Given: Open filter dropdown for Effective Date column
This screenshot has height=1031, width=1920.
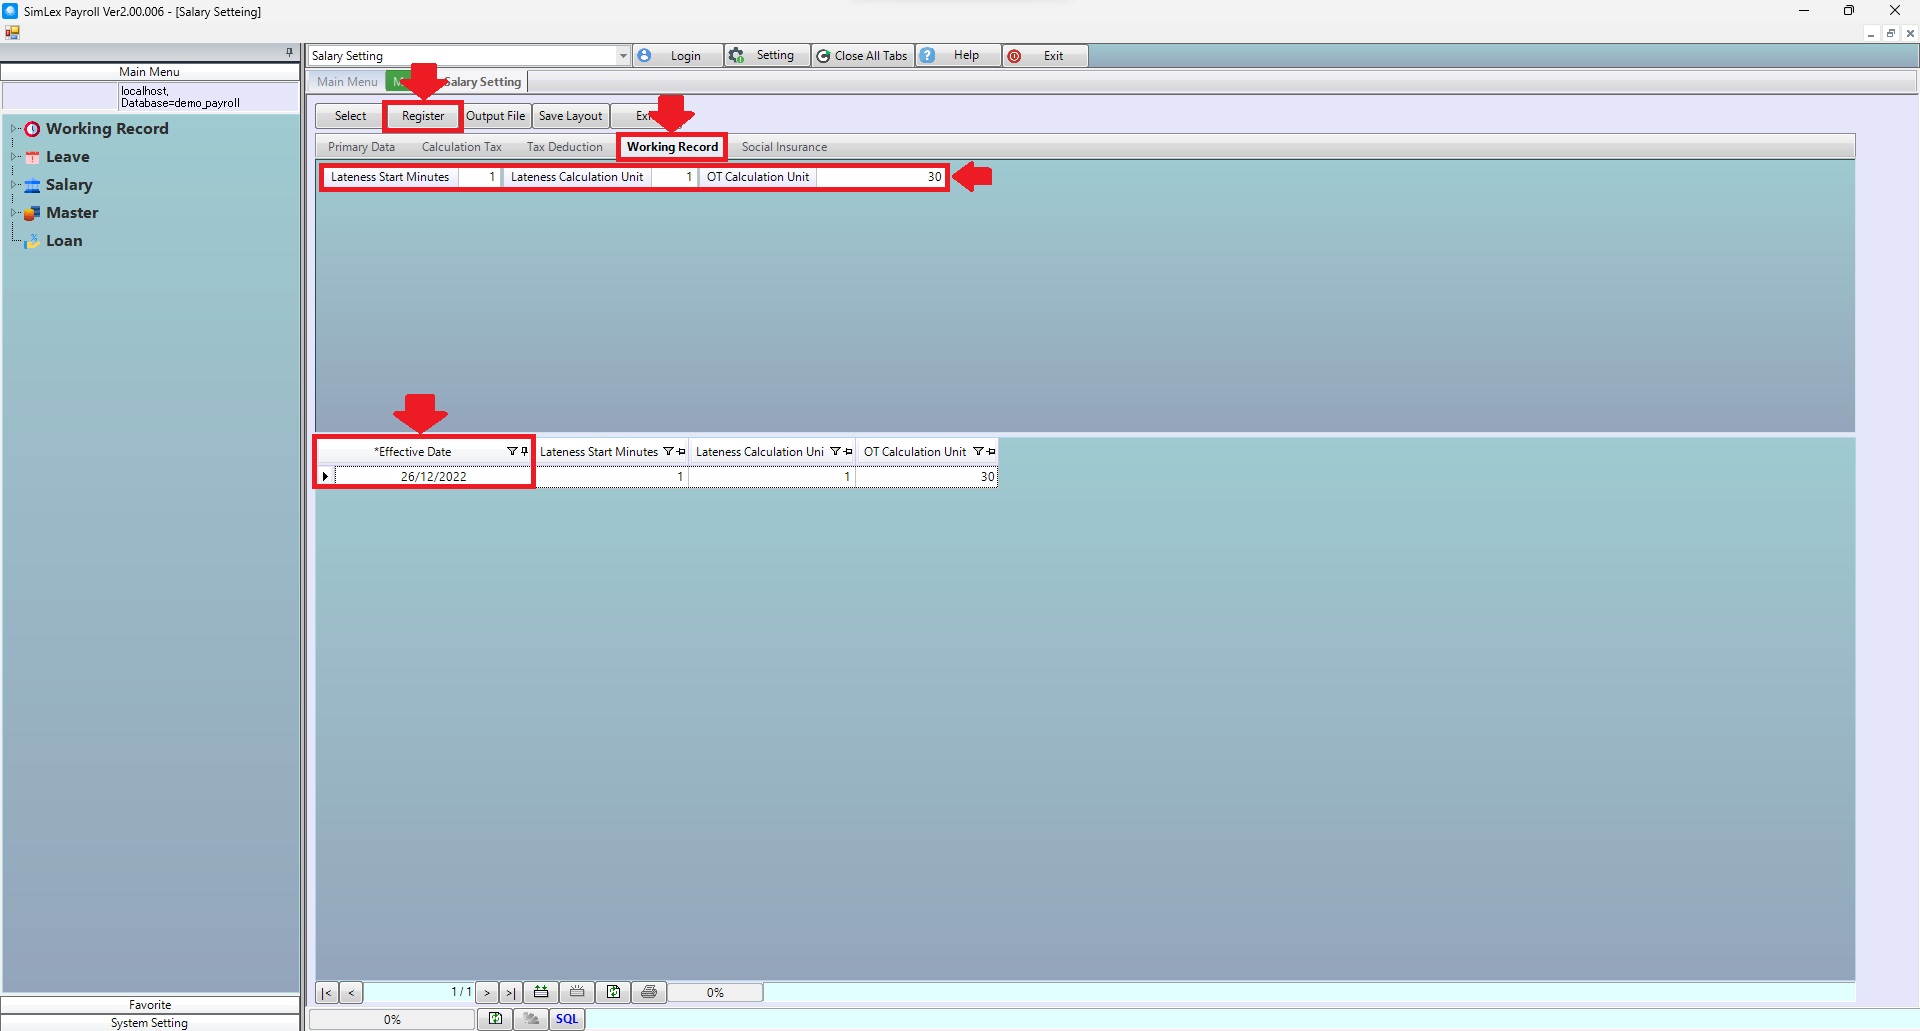Looking at the screenshot, I should click(x=512, y=452).
